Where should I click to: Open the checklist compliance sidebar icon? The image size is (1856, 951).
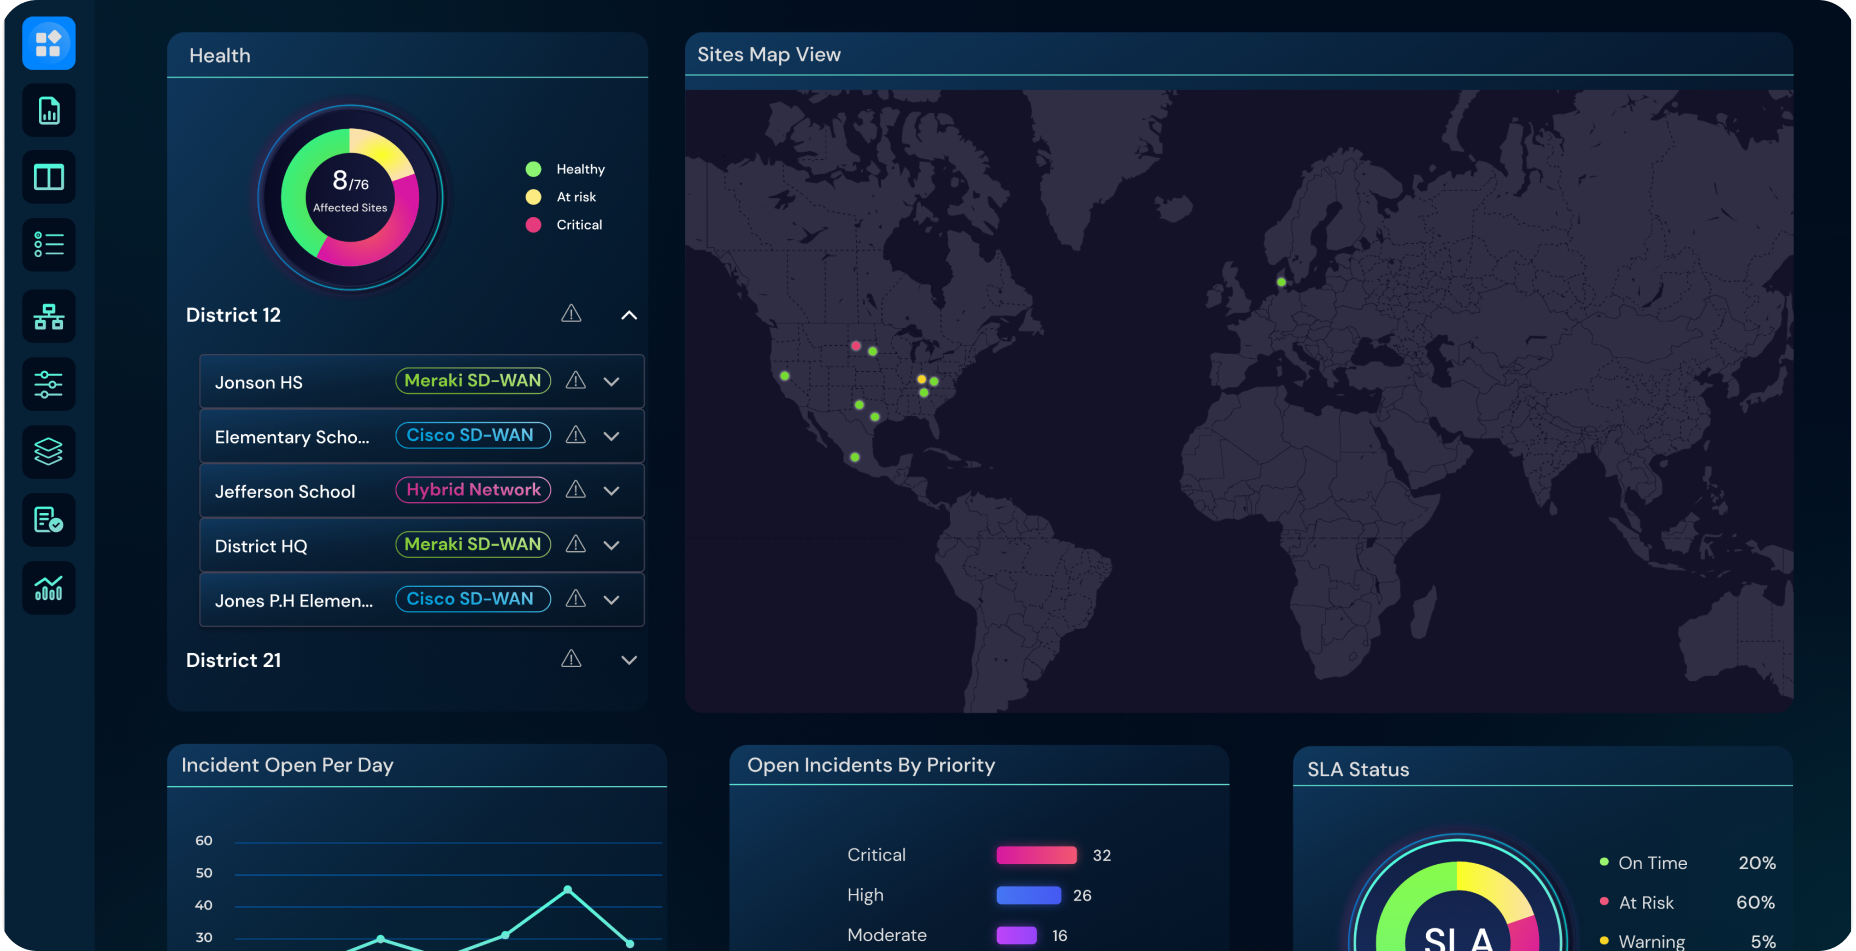pos(49,520)
